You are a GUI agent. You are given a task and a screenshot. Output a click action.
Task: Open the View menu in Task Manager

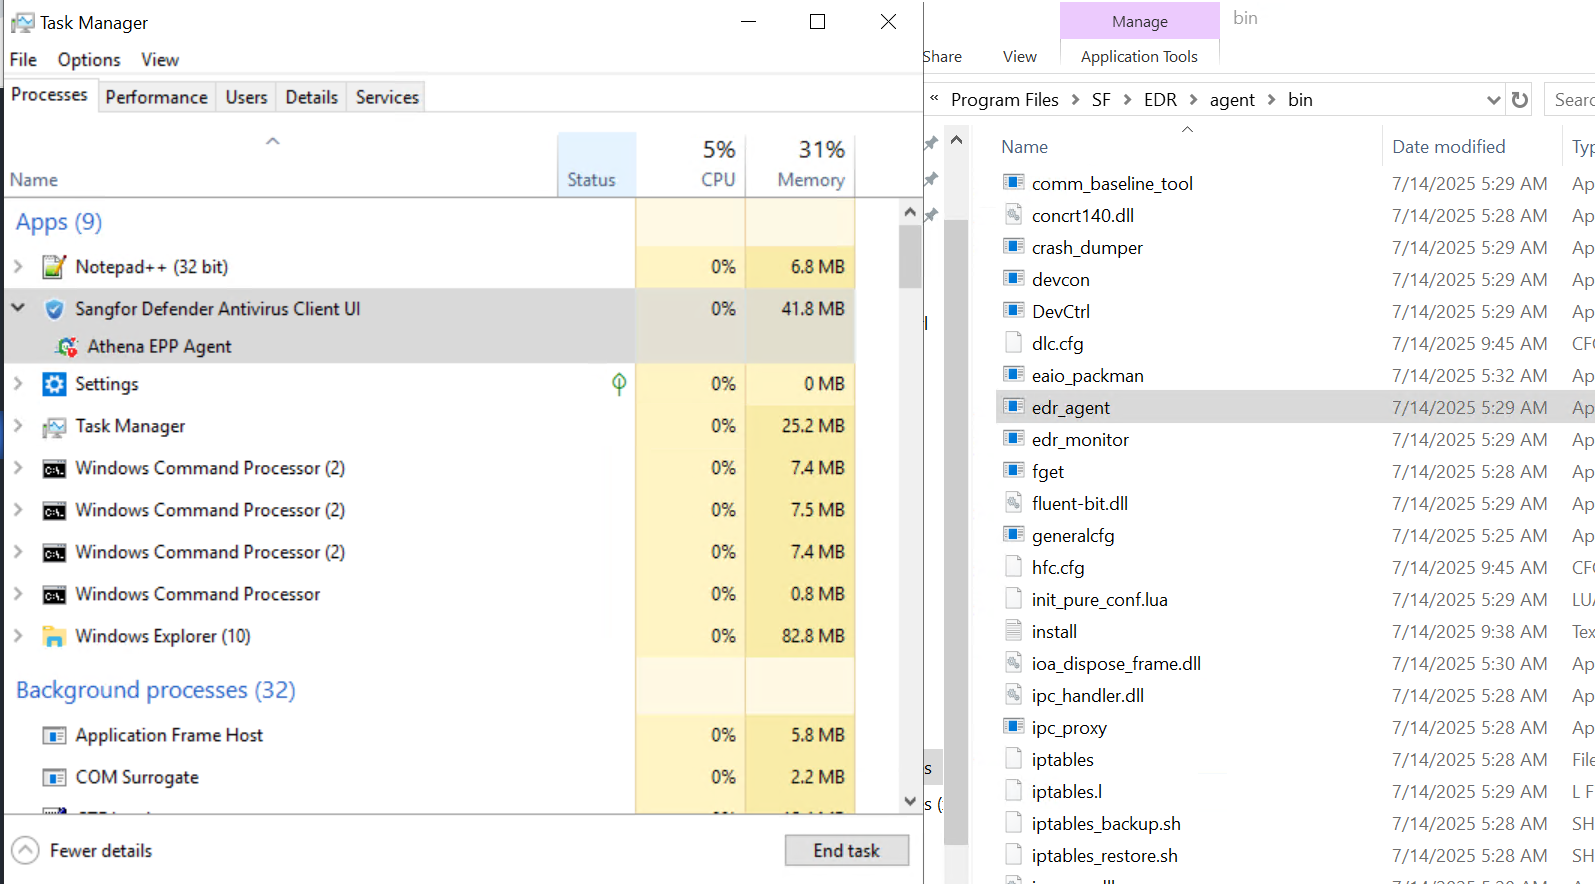[x=160, y=60]
